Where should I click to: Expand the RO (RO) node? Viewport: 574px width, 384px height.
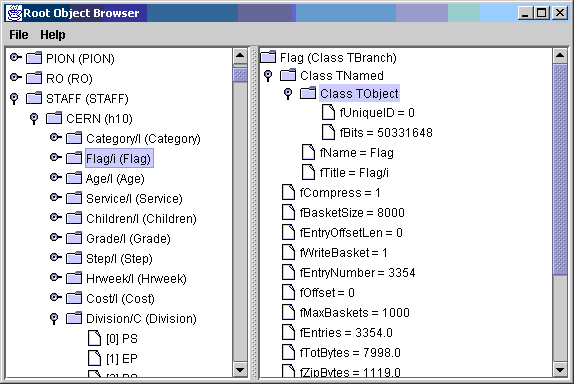pos(16,77)
